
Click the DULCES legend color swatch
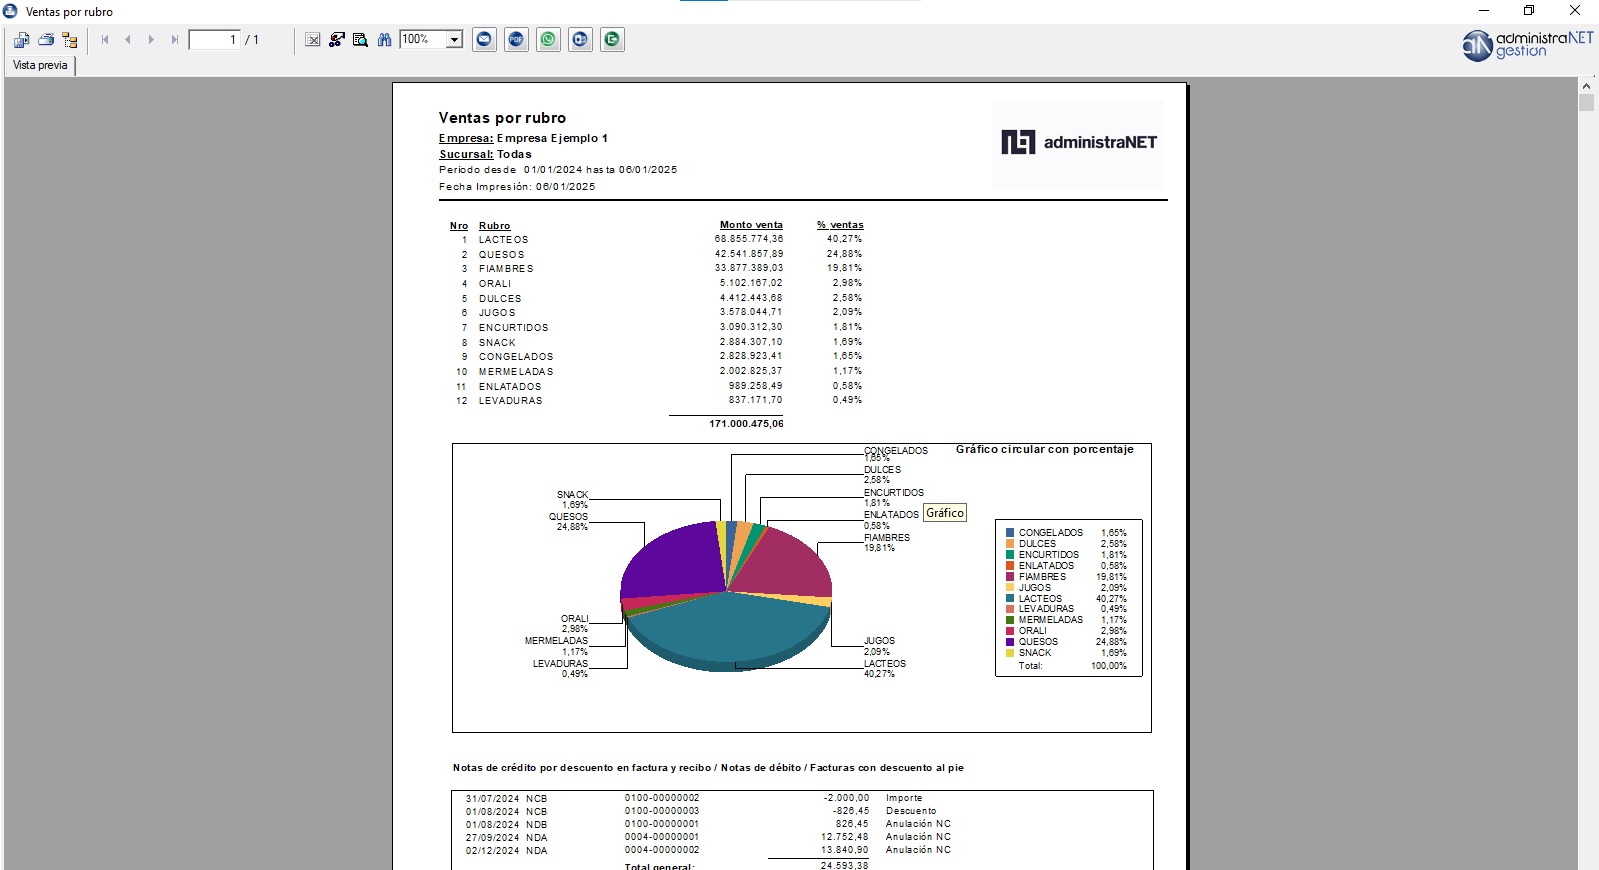pyautogui.click(x=1010, y=544)
